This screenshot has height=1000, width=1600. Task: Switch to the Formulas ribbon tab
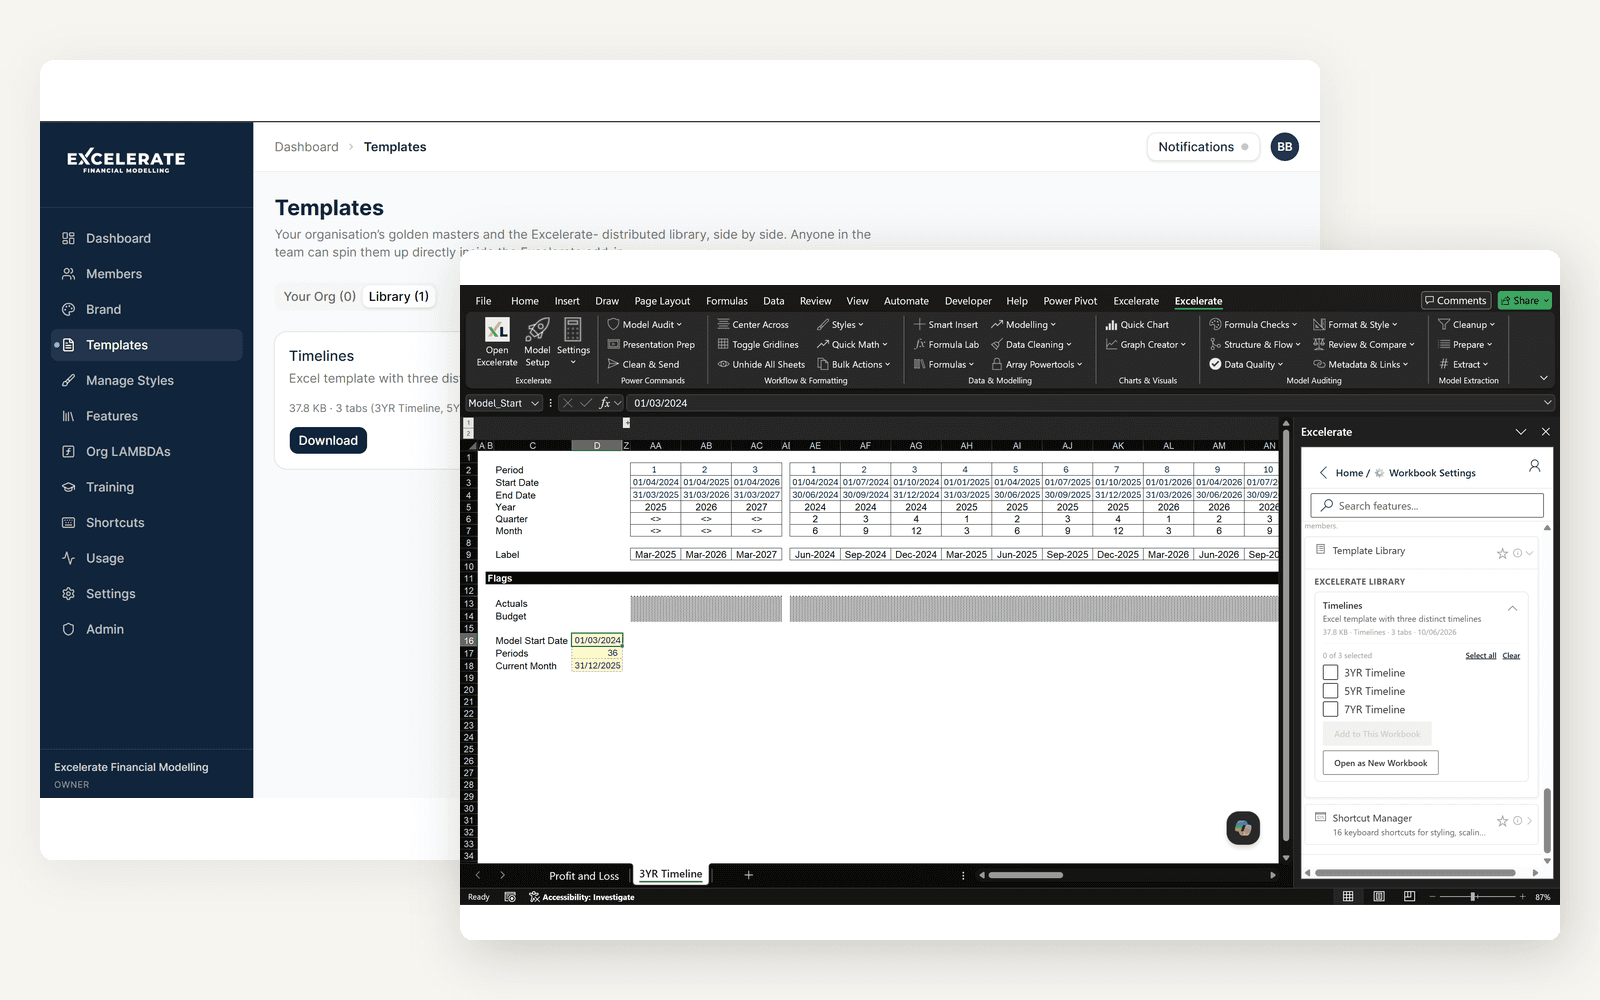pyautogui.click(x=726, y=301)
